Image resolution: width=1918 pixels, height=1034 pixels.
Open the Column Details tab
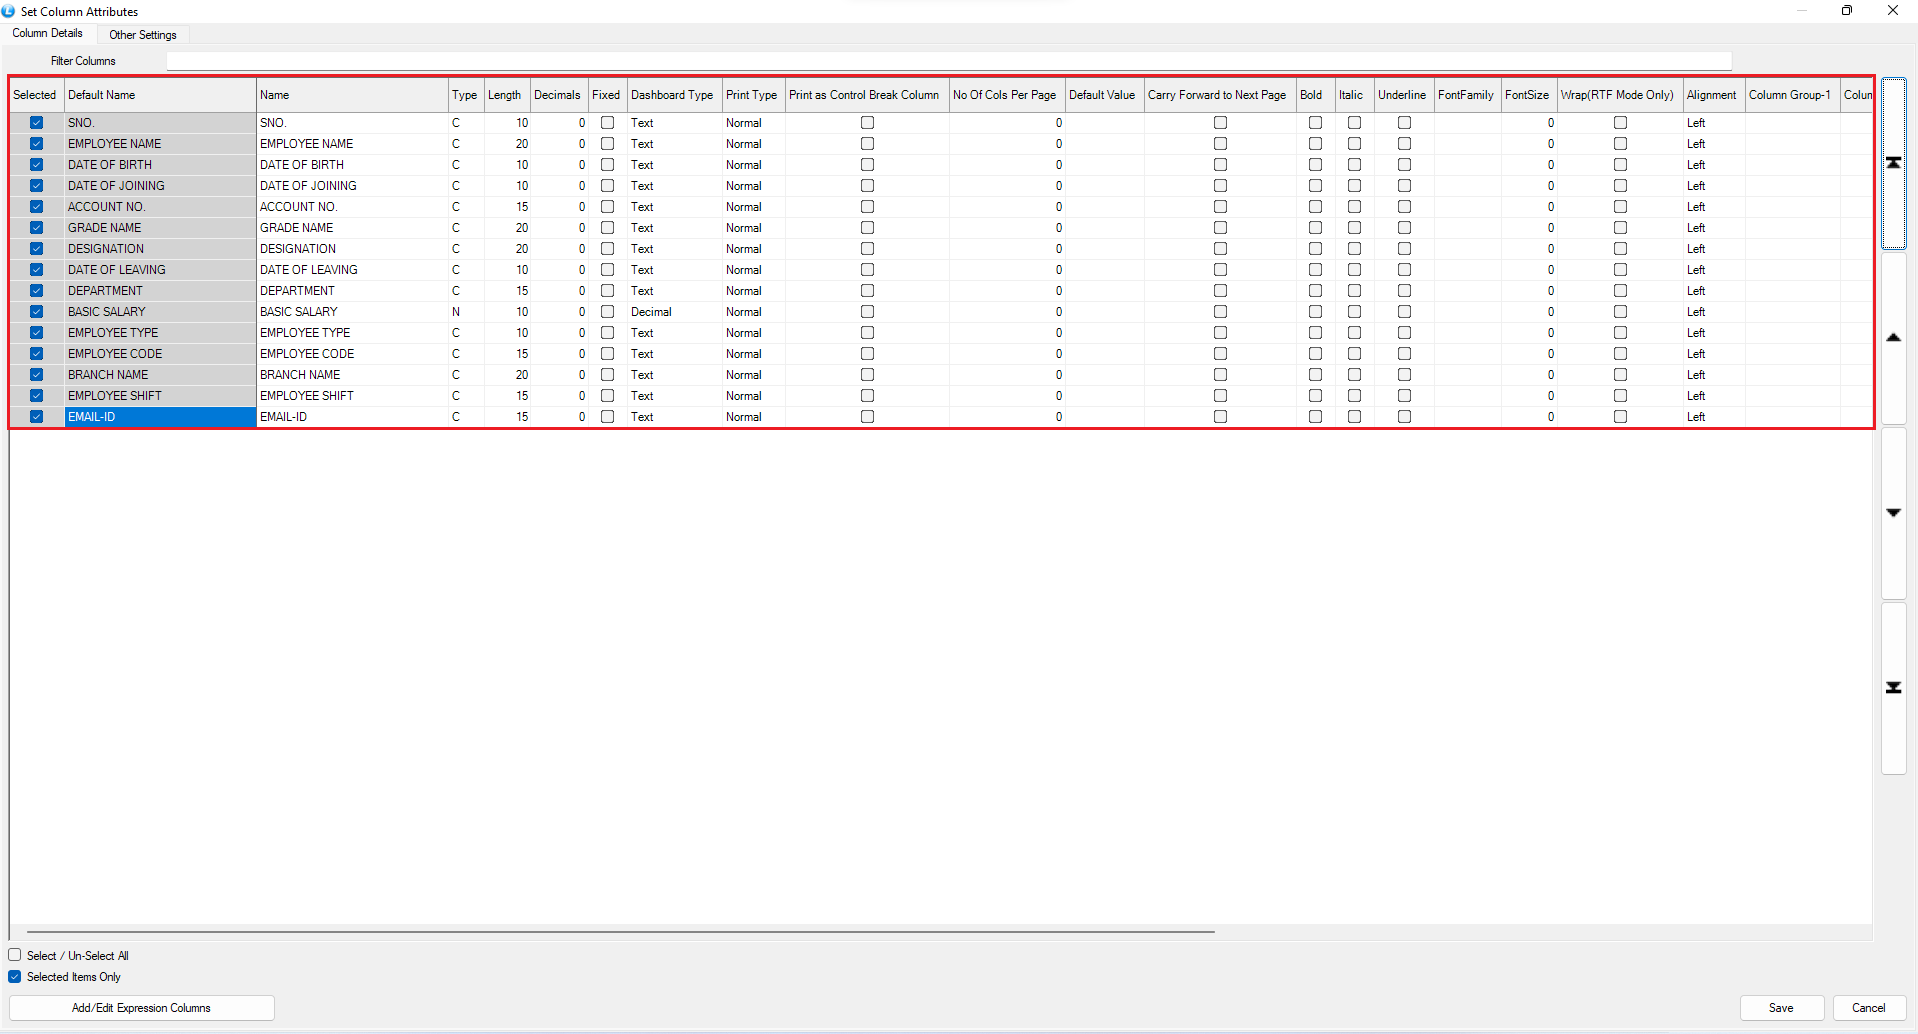coord(48,34)
